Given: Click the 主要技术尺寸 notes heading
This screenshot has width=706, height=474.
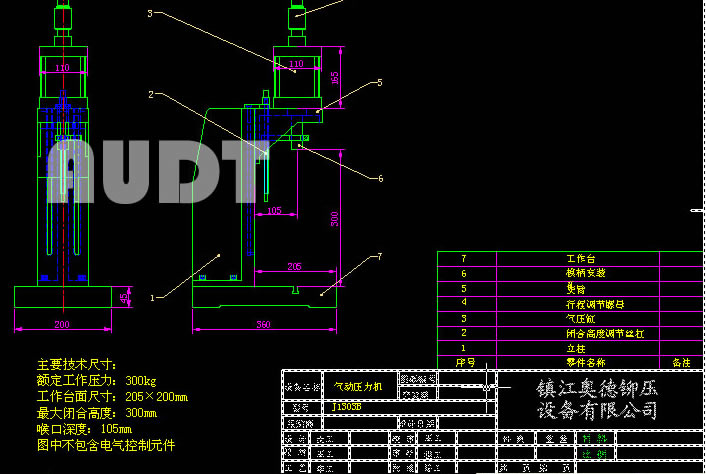Looking at the screenshot, I should point(78,364).
